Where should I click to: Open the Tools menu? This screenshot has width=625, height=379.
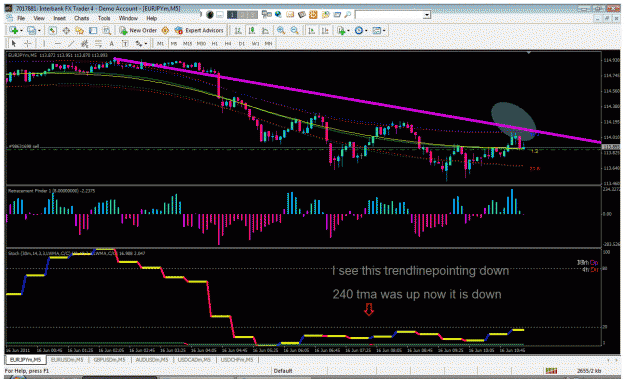point(104,18)
